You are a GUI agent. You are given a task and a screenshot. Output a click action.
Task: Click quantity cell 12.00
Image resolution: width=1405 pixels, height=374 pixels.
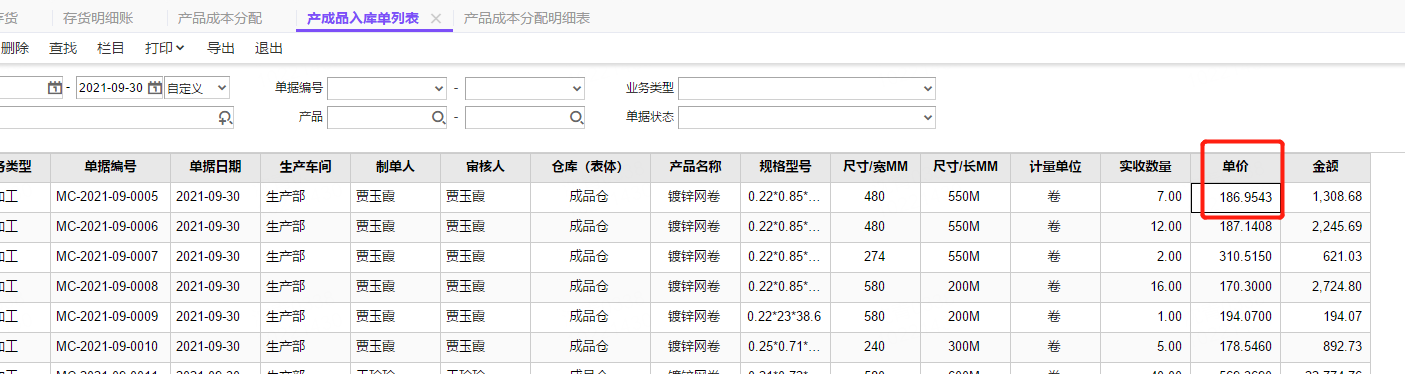[1145, 227]
